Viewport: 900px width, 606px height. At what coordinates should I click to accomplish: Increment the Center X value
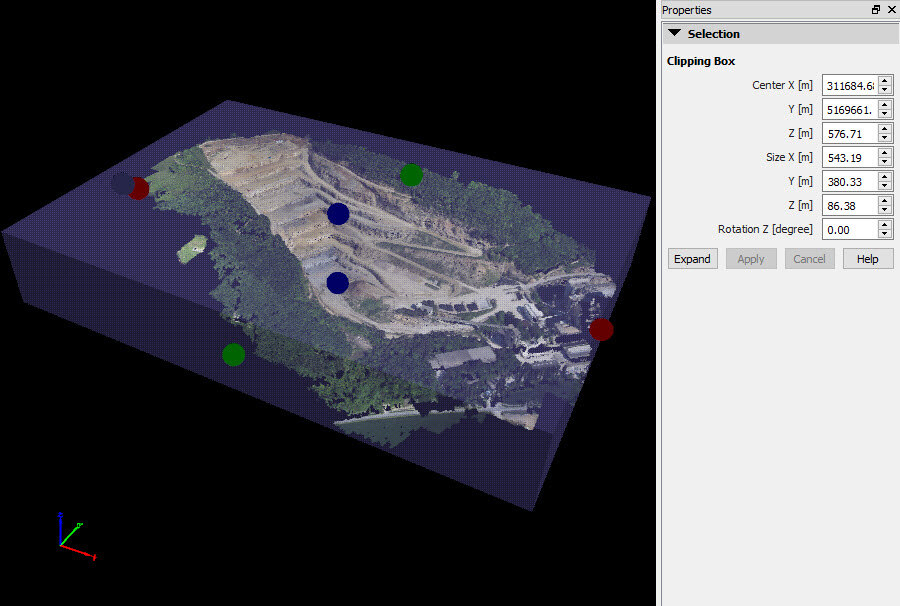(885, 81)
